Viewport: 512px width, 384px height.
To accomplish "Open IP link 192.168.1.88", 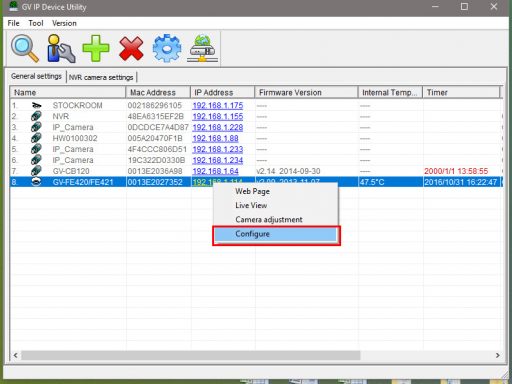I will point(215,138).
